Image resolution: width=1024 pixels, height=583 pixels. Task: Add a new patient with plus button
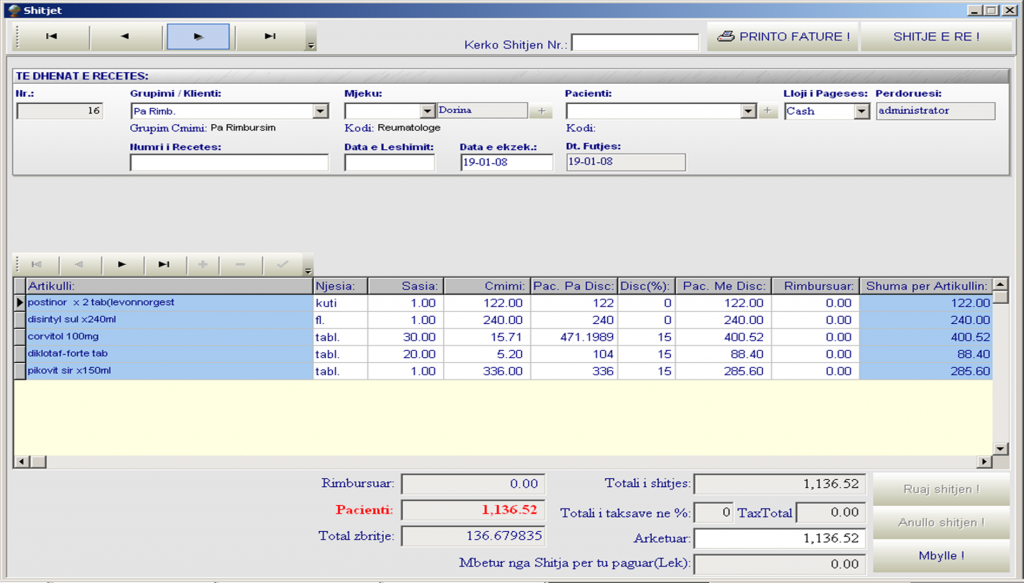[x=768, y=111]
